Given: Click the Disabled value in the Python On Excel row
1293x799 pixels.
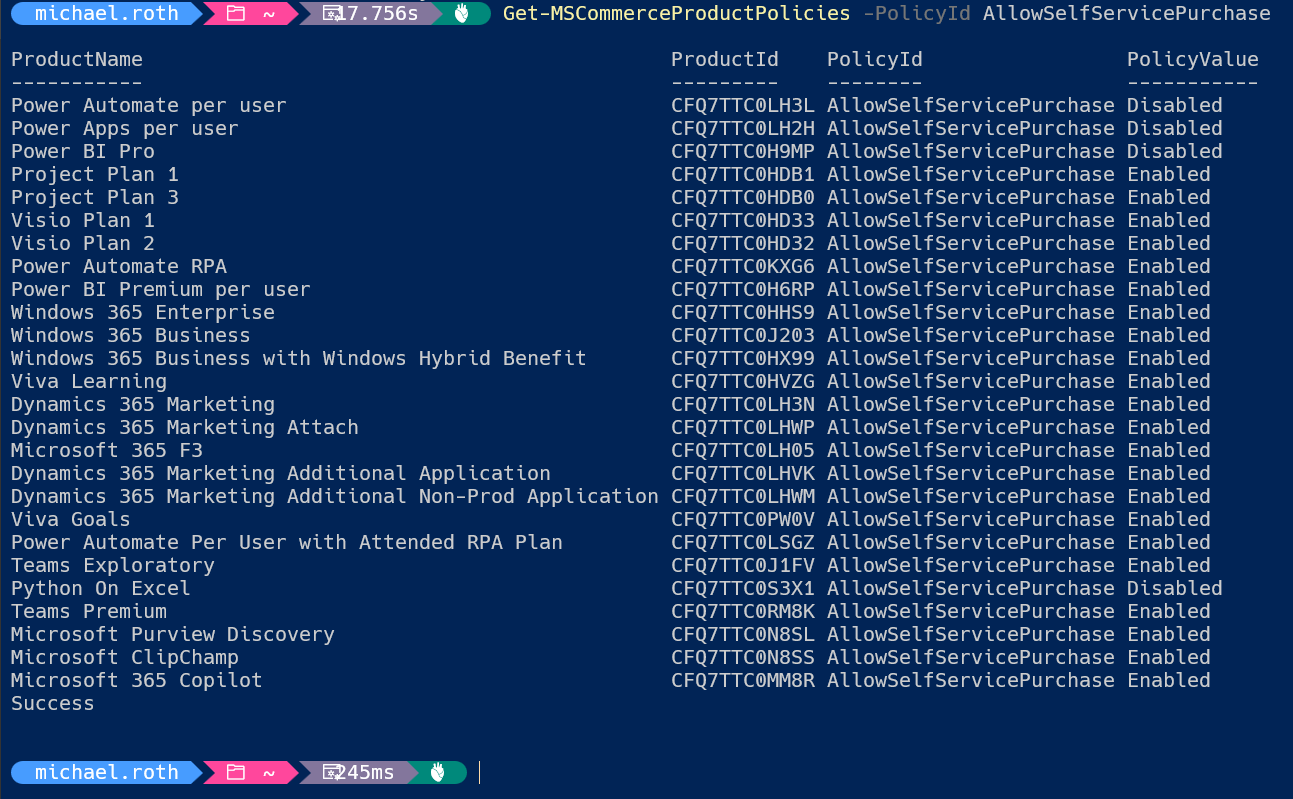Looking at the screenshot, I should [x=1175, y=588].
